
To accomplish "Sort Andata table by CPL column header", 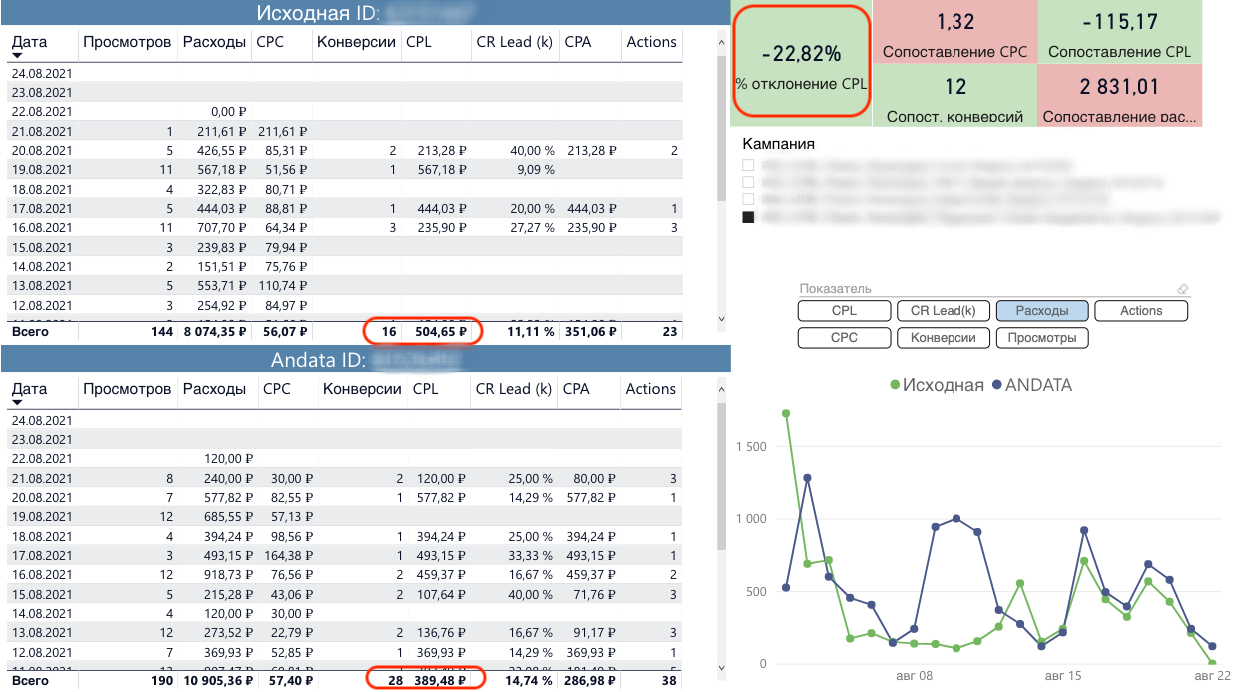I will (x=425, y=389).
